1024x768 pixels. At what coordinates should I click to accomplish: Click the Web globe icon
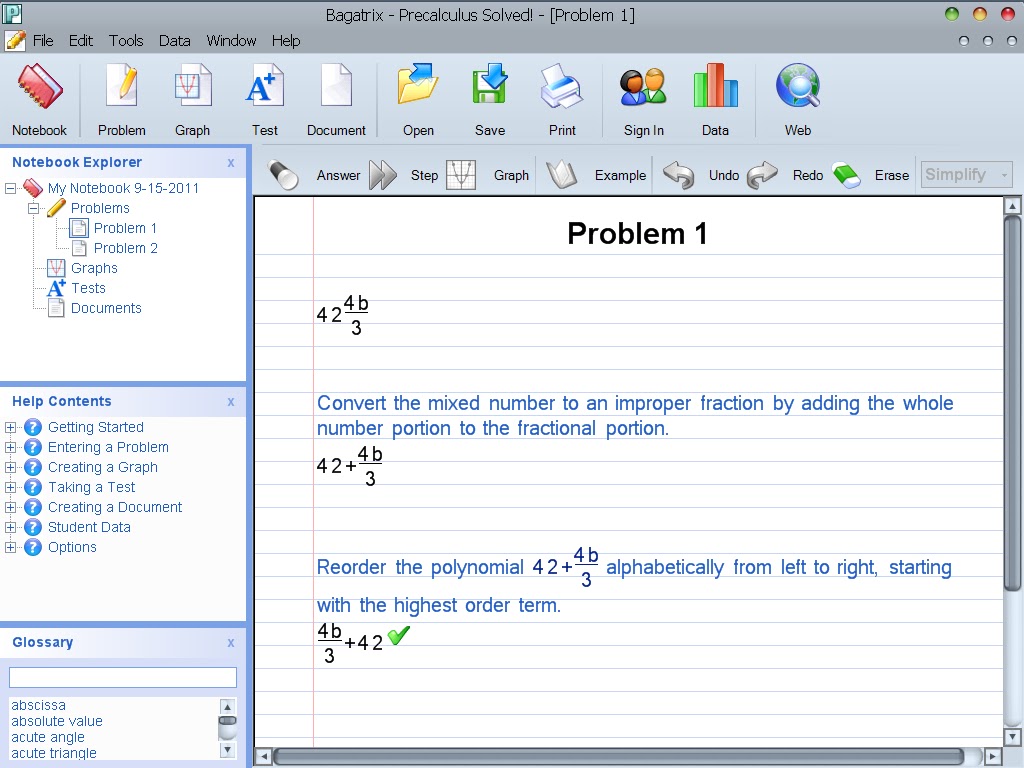click(x=798, y=86)
